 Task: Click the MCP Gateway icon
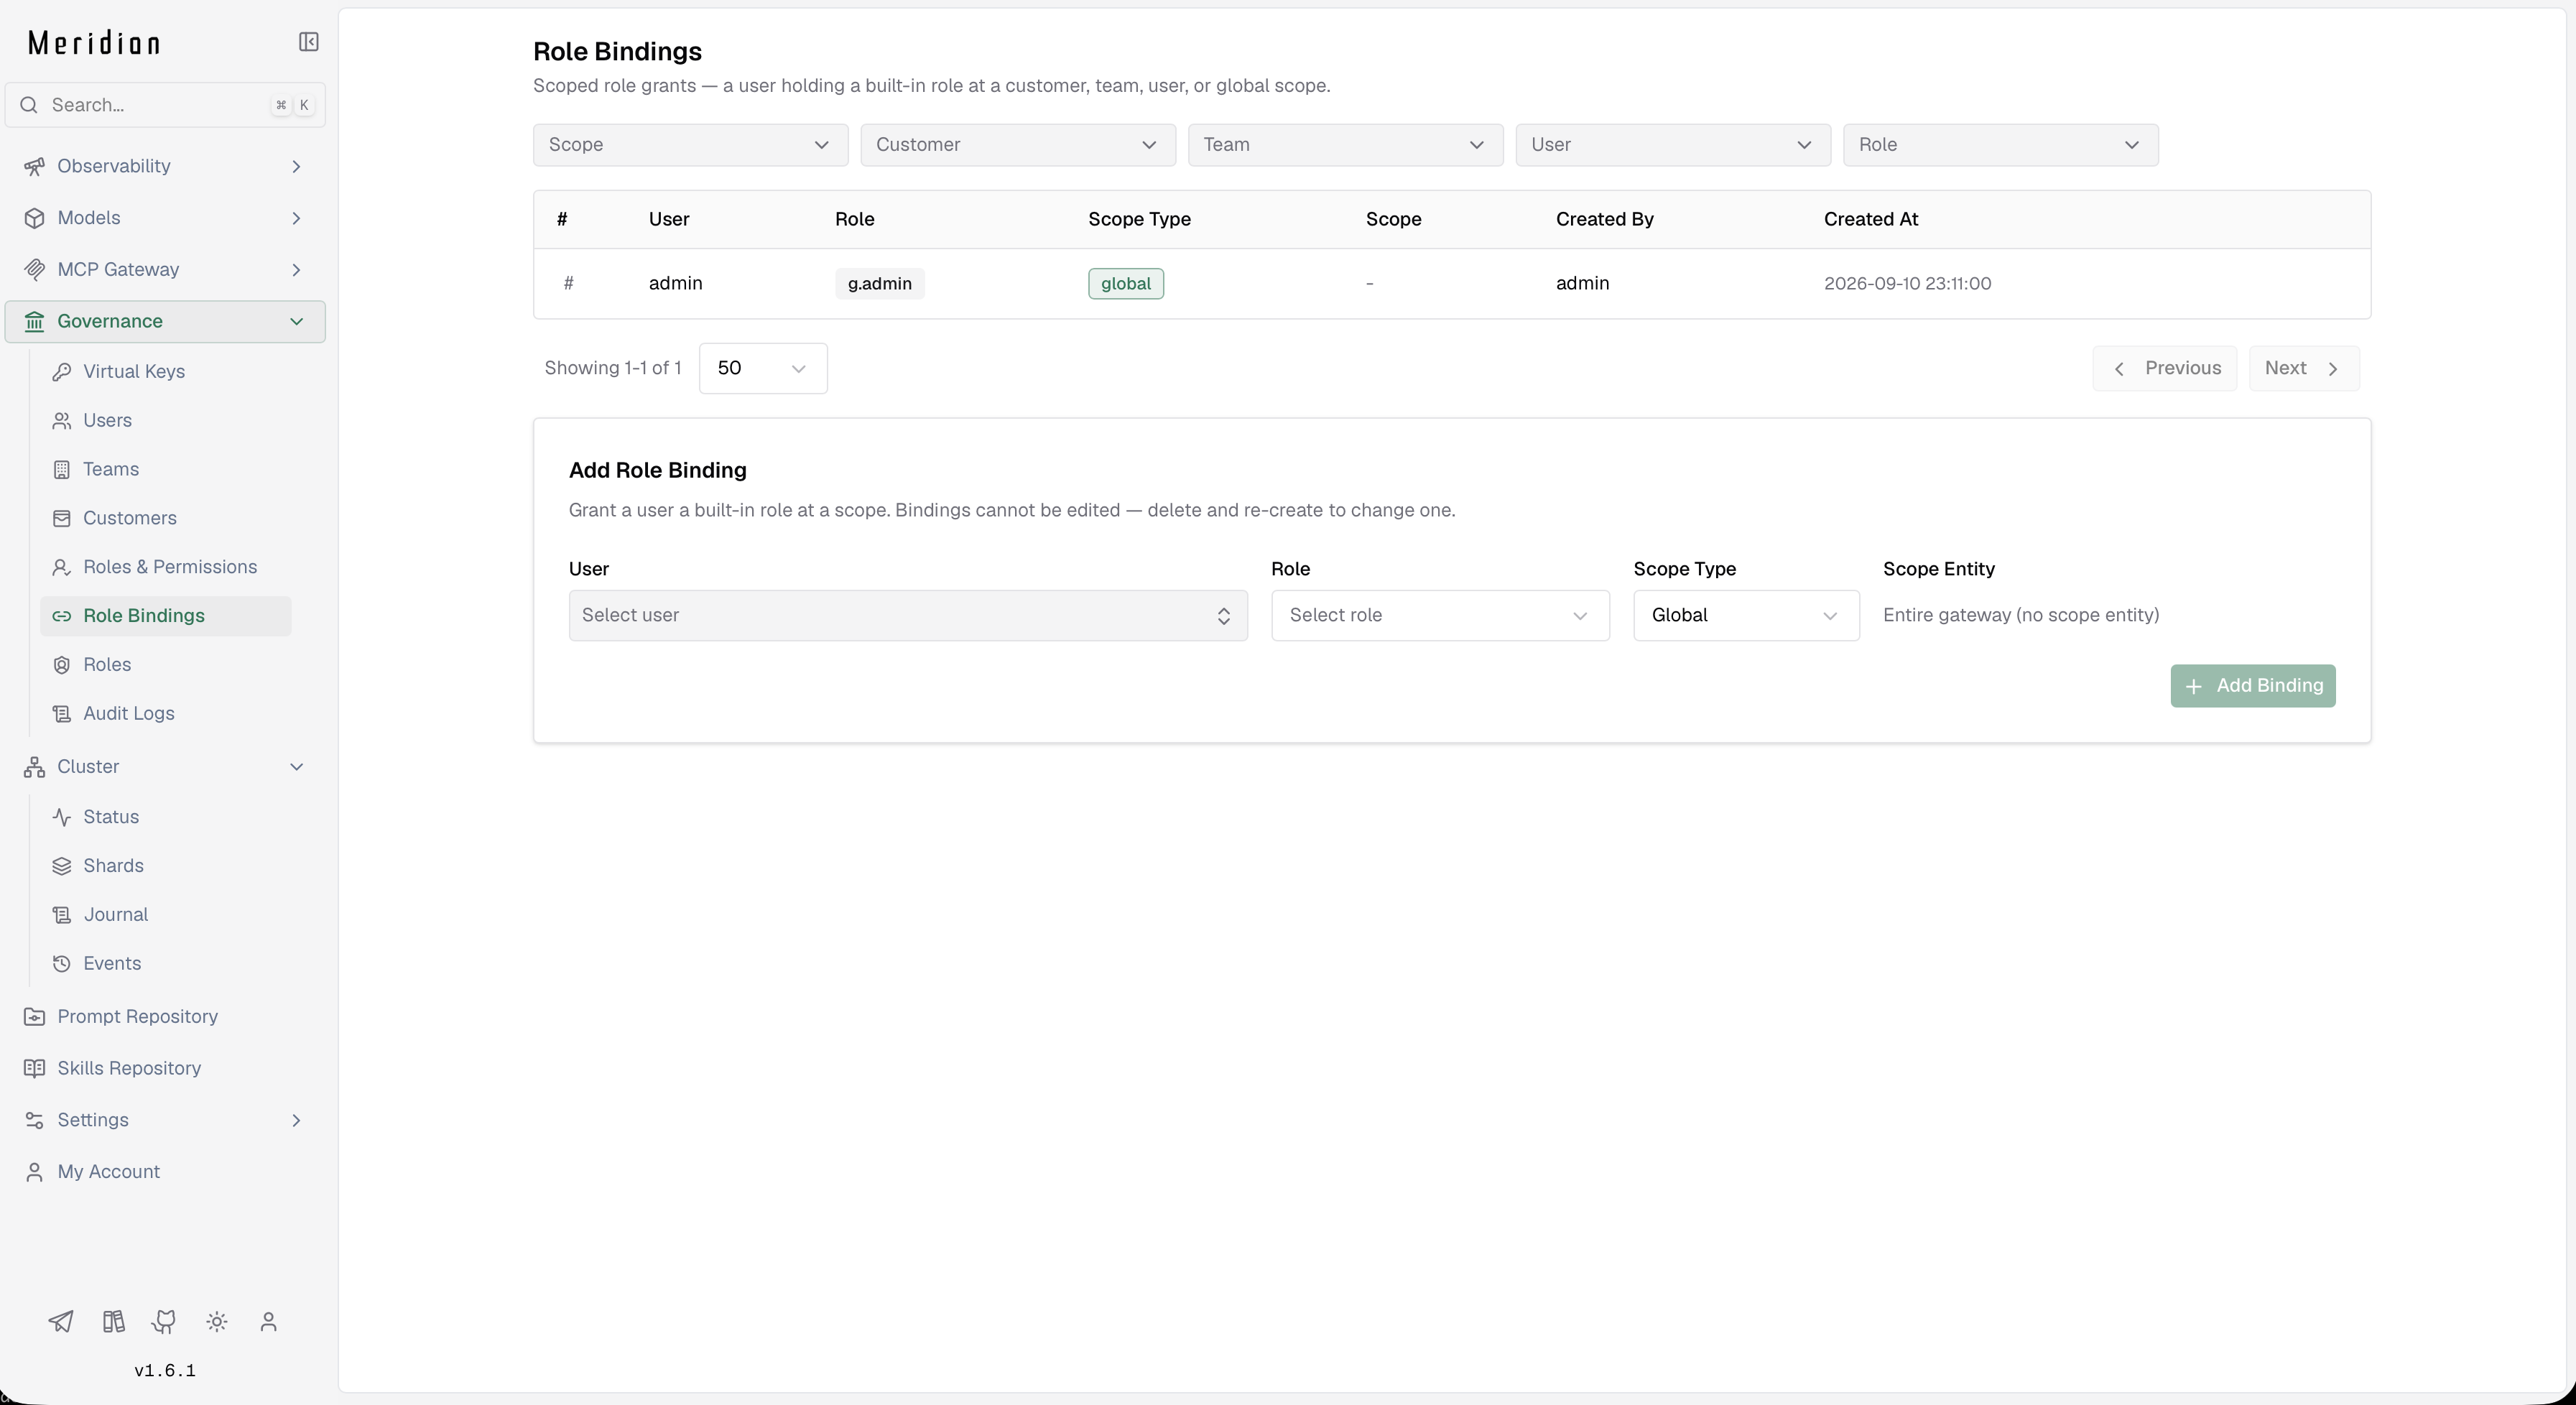point(34,270)
